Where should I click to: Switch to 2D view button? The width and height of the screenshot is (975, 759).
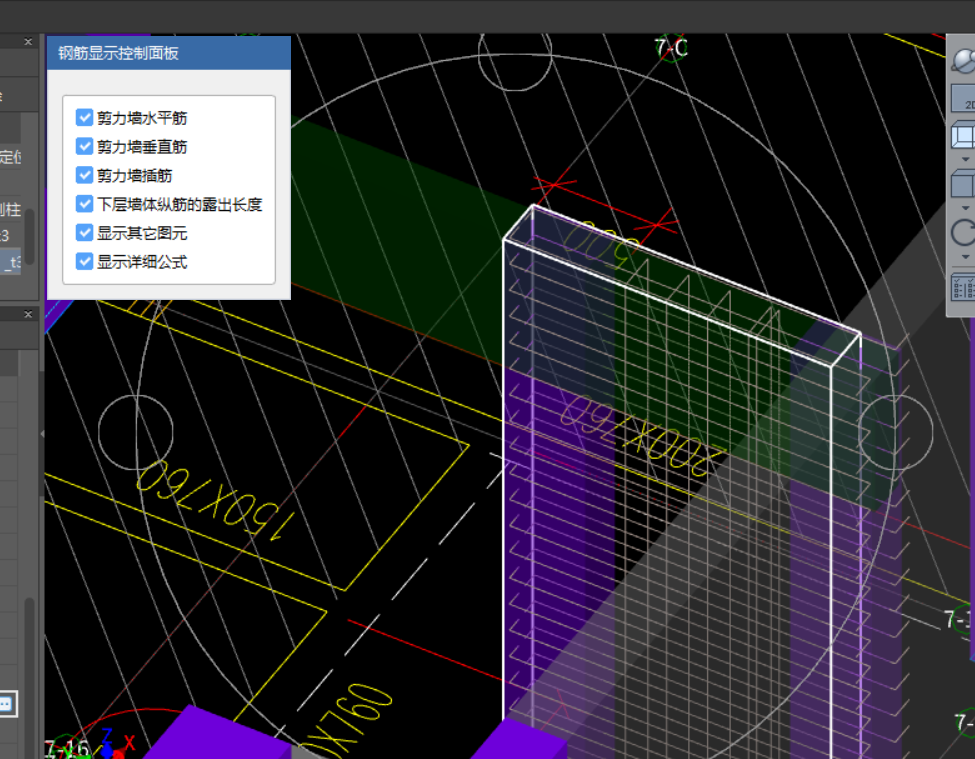(x=964, y=99)
